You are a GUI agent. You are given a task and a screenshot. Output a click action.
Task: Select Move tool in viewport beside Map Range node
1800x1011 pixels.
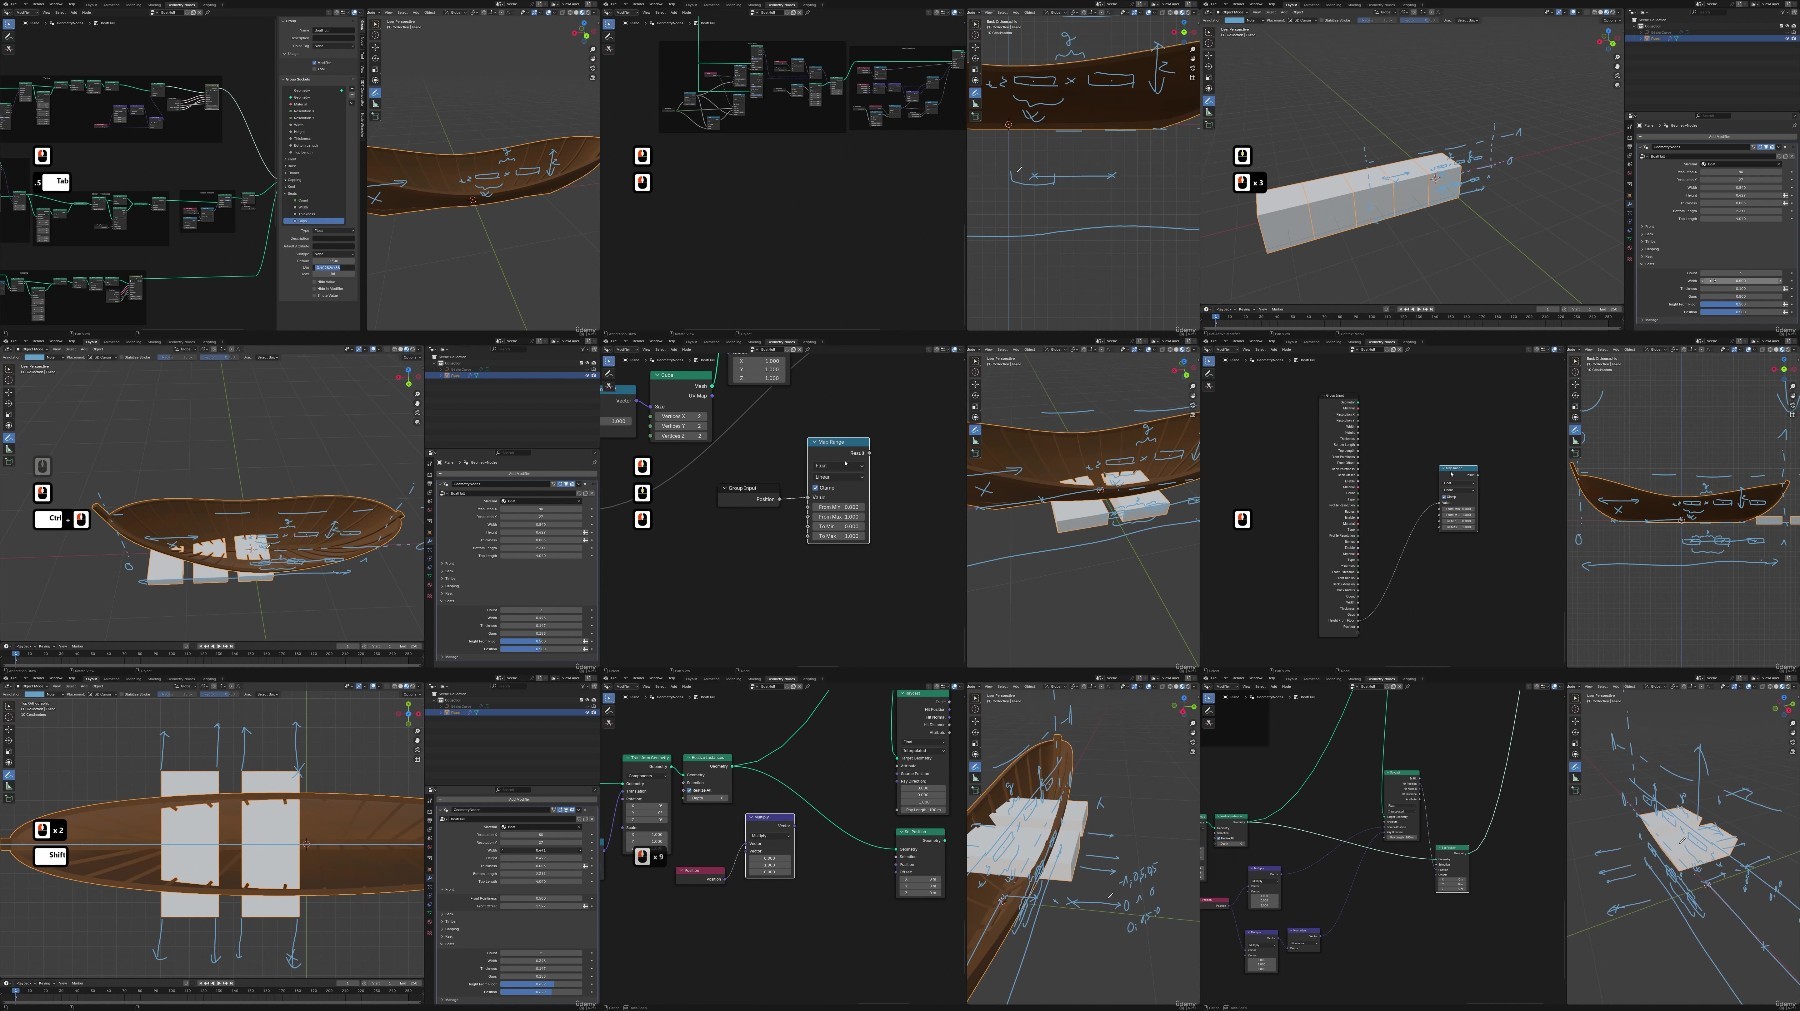975,384
